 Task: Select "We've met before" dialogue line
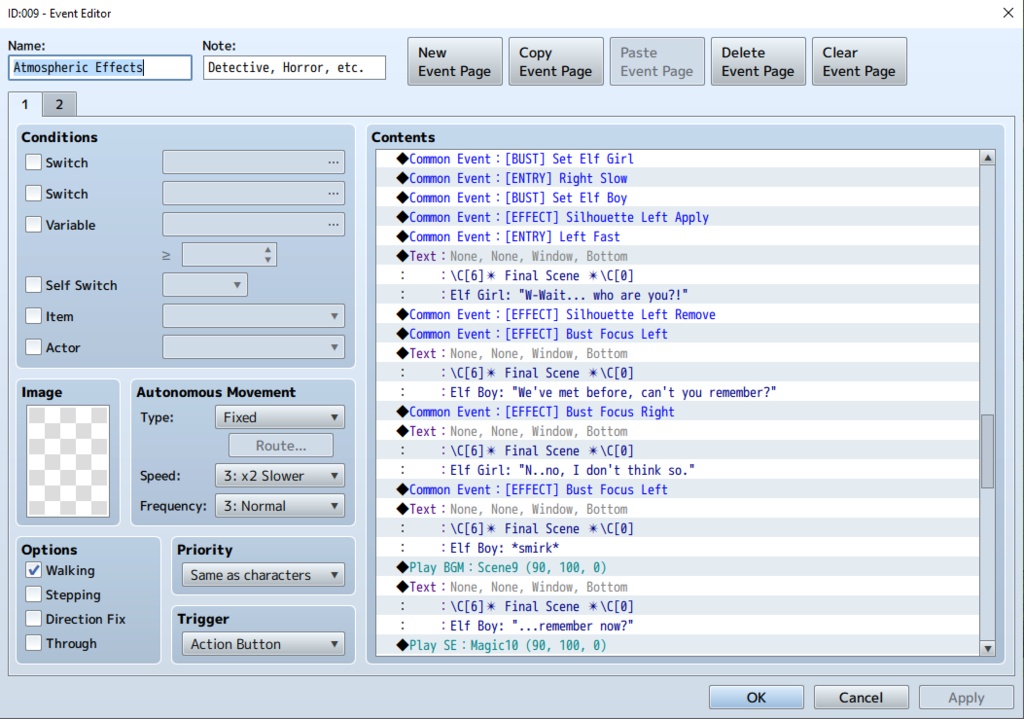click(x=677, y=392)
